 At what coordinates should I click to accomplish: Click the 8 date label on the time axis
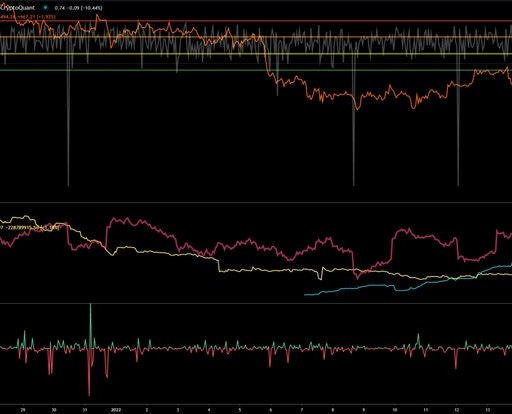(x=333, y=410)
